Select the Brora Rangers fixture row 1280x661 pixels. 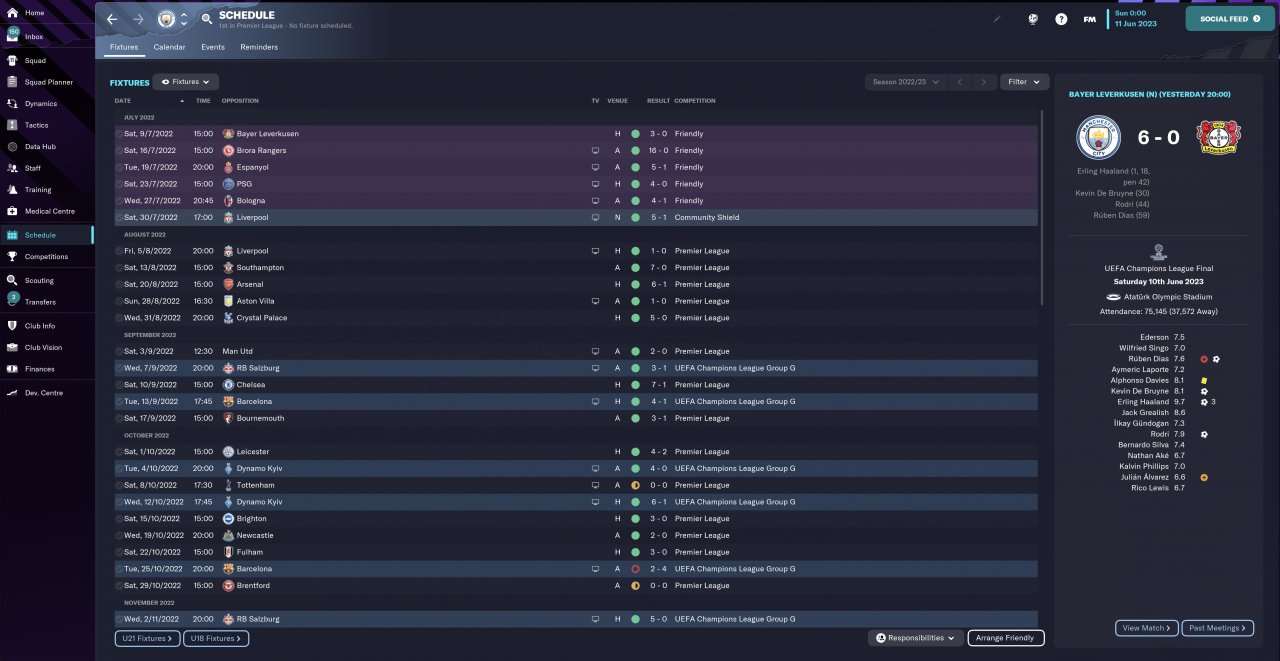tap(576, 151)
